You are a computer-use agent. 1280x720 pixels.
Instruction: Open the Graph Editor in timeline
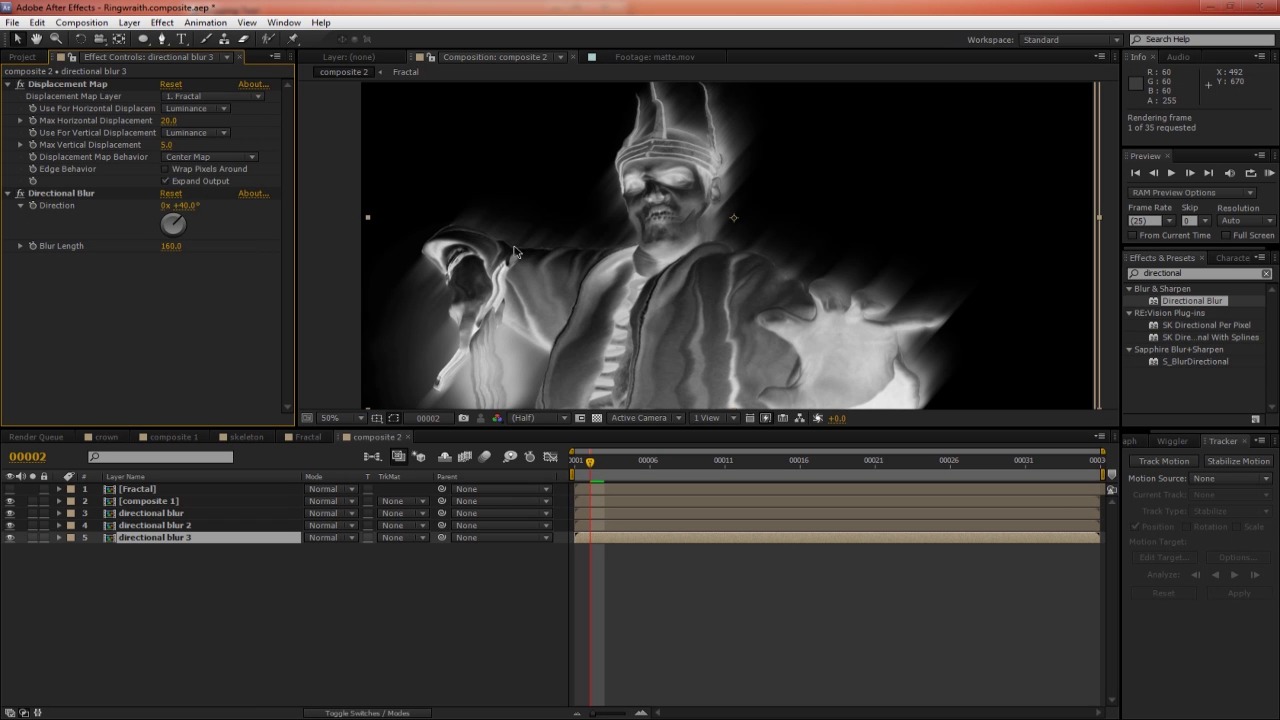[550, 457]
